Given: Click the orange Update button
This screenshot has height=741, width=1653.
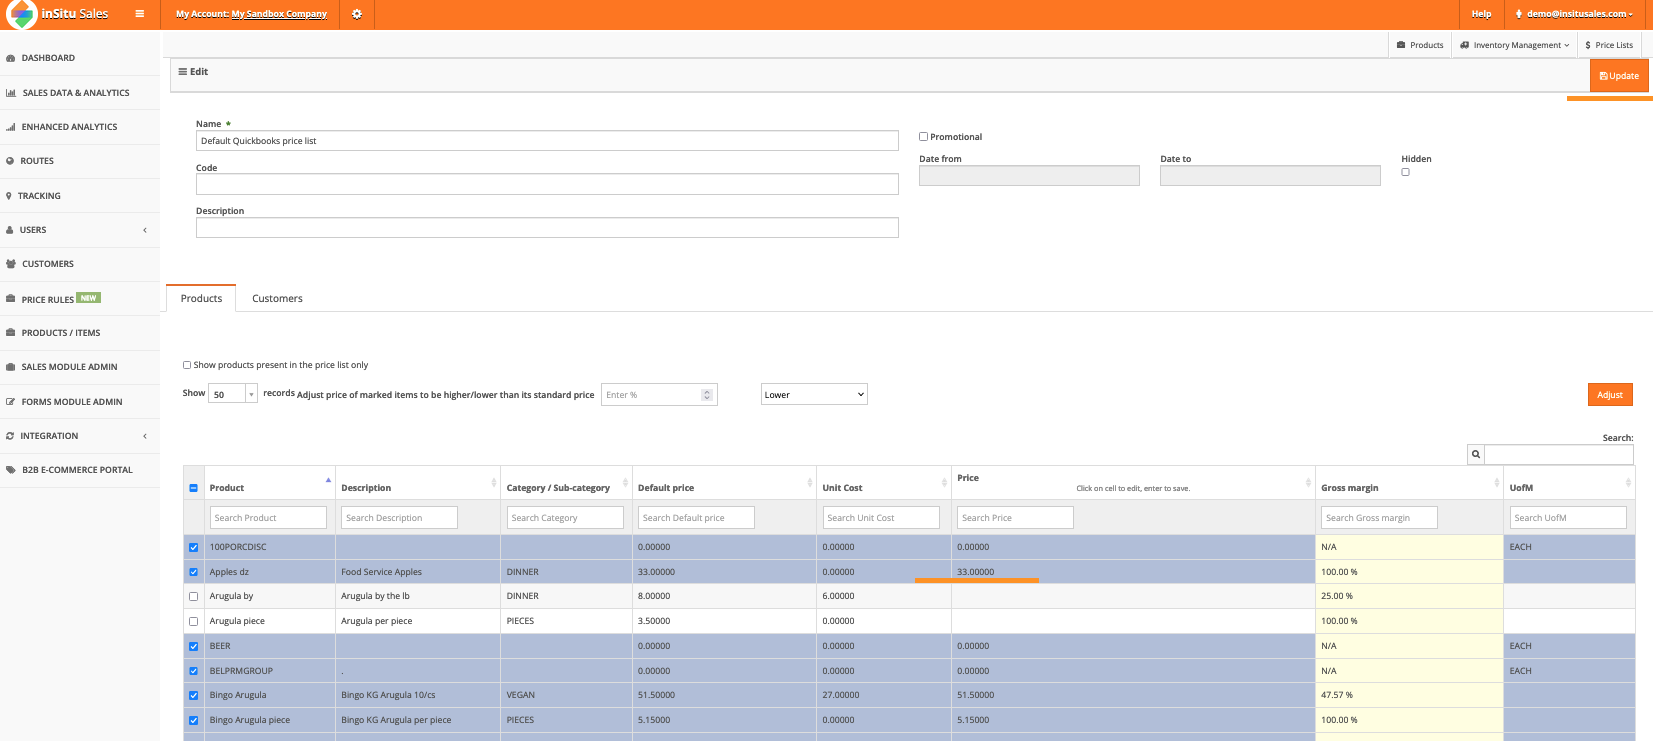Looking at the screenshot, I should (x=1618, y=76).
